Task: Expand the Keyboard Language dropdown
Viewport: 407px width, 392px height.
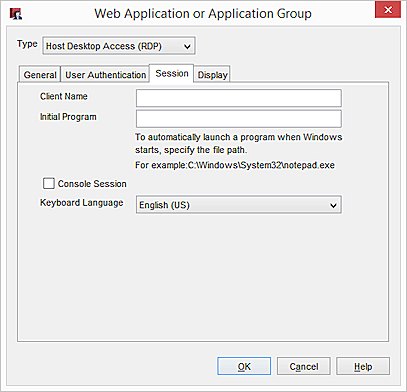Action: coord(239,205)
